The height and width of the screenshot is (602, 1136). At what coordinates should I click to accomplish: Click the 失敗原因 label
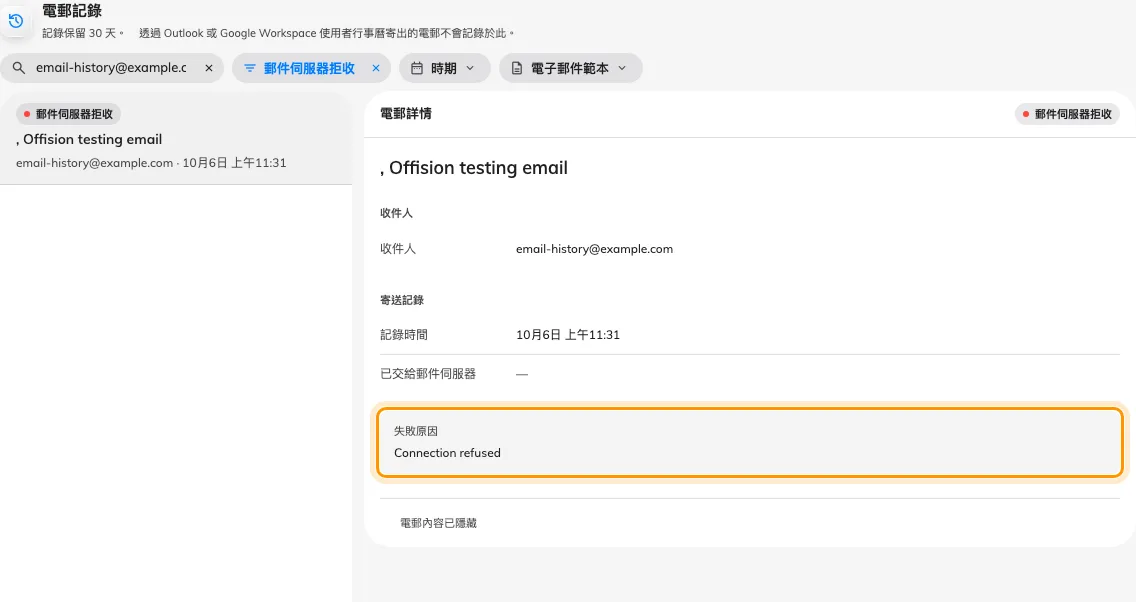416,431
